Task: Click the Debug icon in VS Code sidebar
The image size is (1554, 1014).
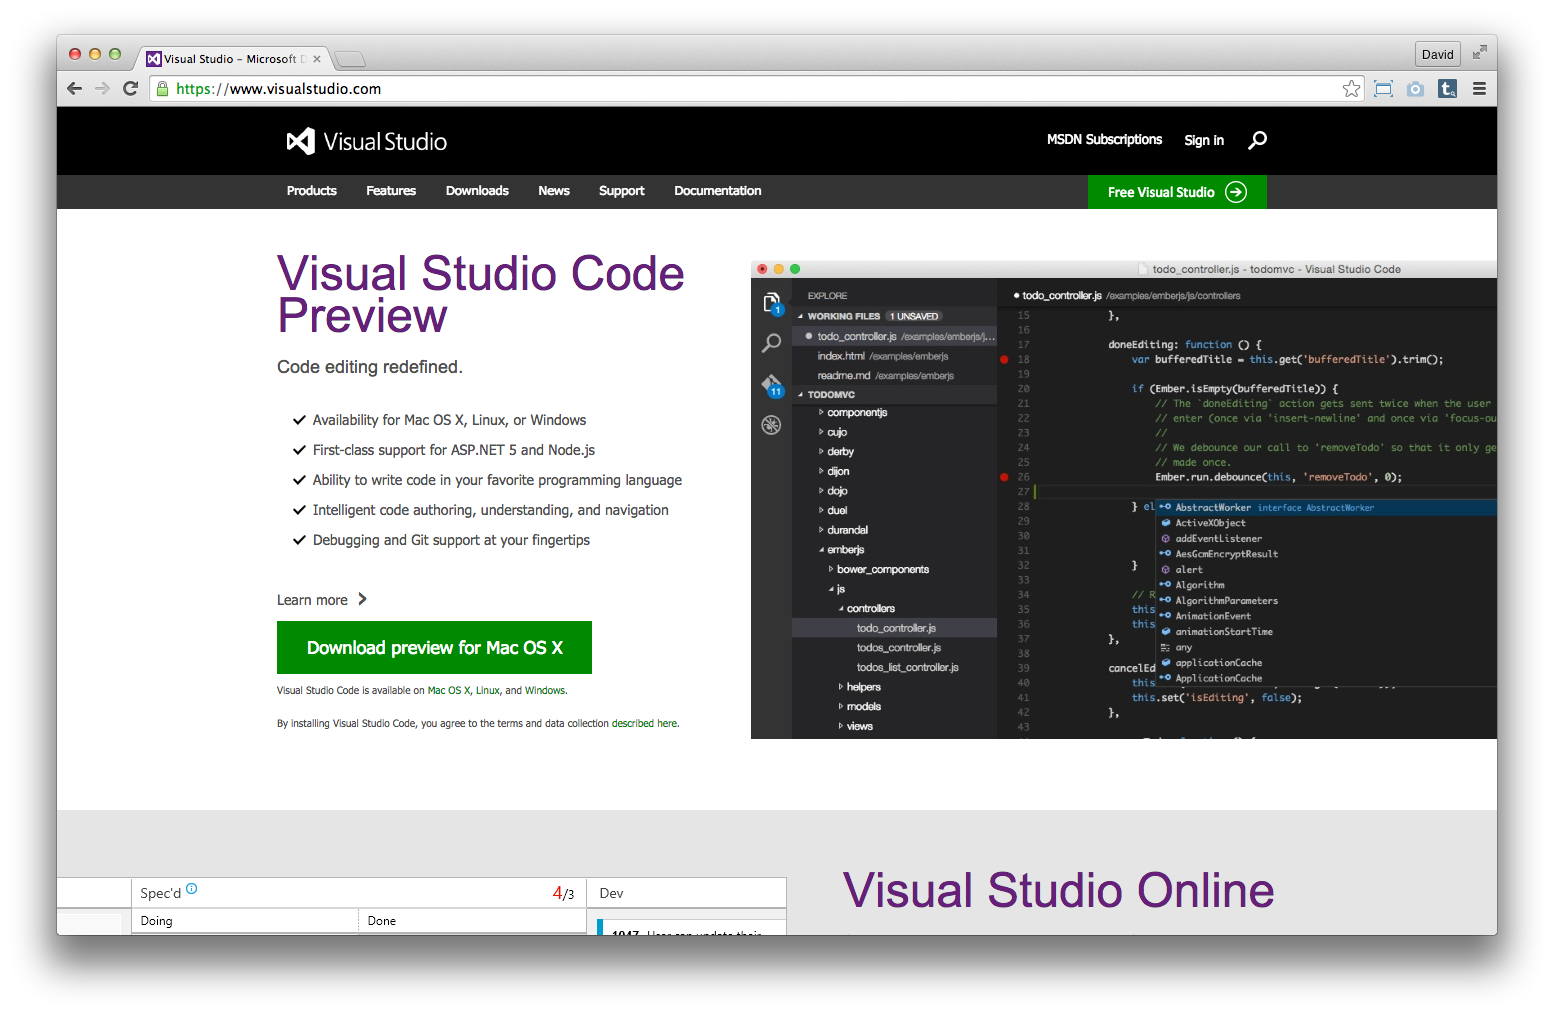Action: click(771, 425)
